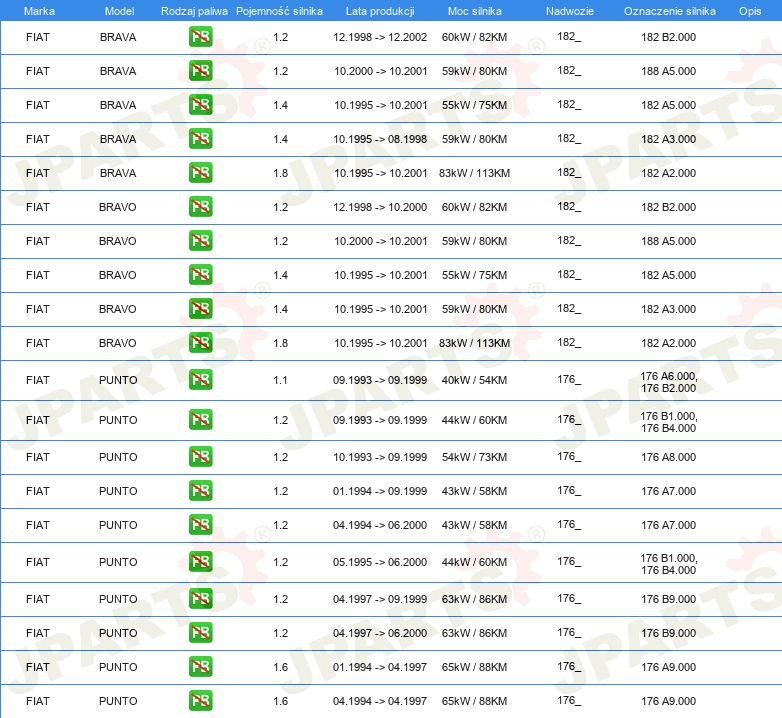Screen dimensions: 782x718
Task: Click the 54kW / 73KM power cell
Action: 474,457
